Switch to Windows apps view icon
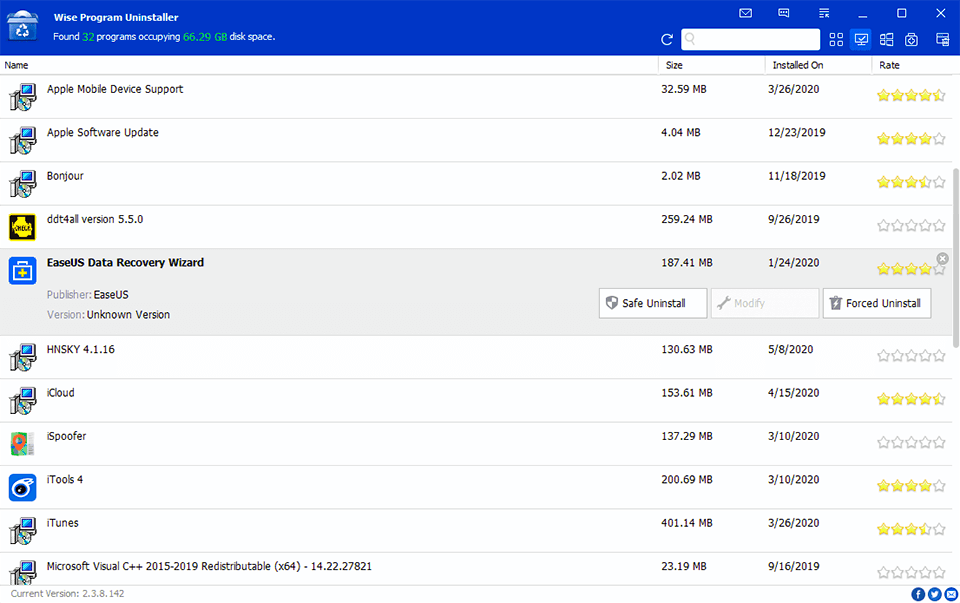Image resolution: width=960 pixels, height=603 pixels. 886,40
